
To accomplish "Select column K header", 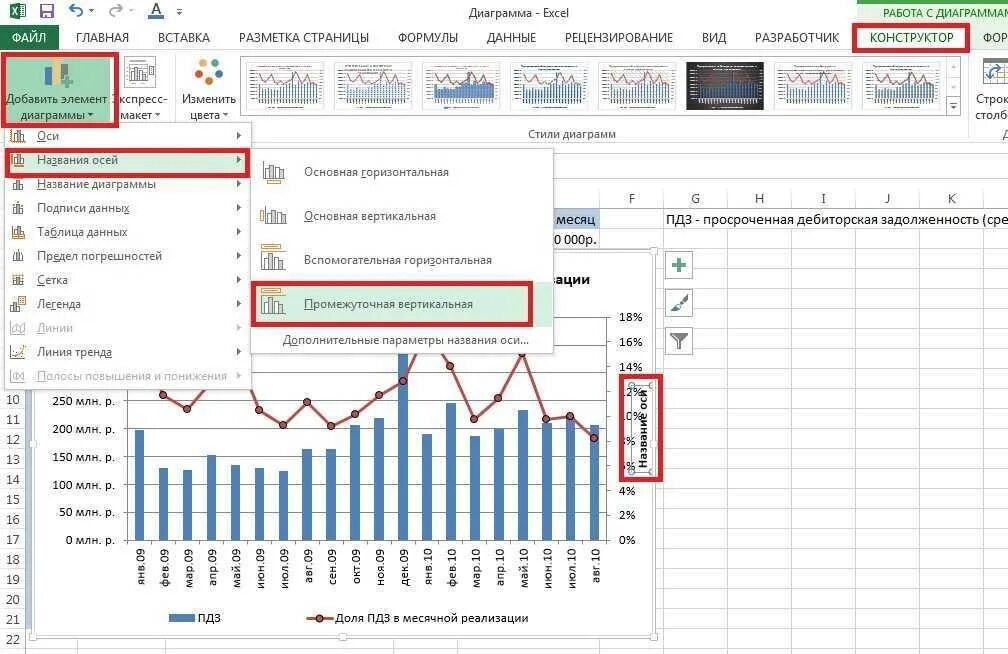I will coord(951,199).
